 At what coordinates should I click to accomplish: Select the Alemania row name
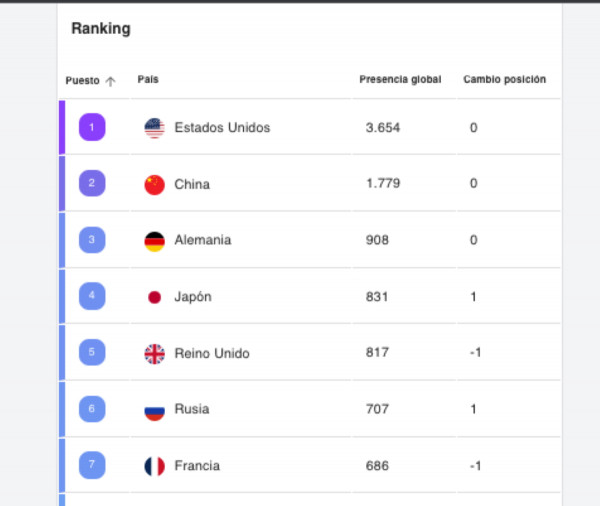pyautogui.click(x=203, y=240)
